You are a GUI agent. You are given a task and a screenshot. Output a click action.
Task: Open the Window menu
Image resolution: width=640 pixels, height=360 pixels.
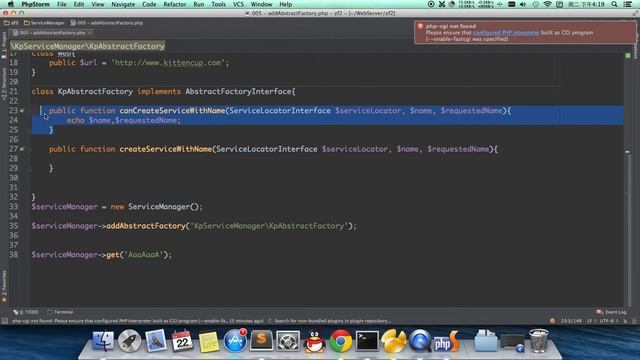click(261, 4)
